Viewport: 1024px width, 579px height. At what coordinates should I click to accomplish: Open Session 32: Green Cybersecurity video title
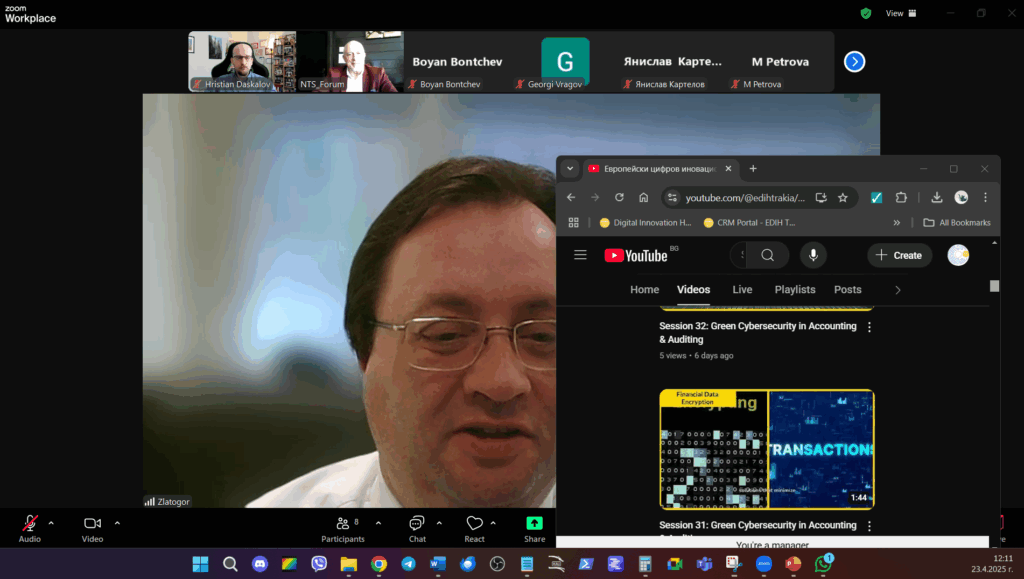(x=758, y=332)
